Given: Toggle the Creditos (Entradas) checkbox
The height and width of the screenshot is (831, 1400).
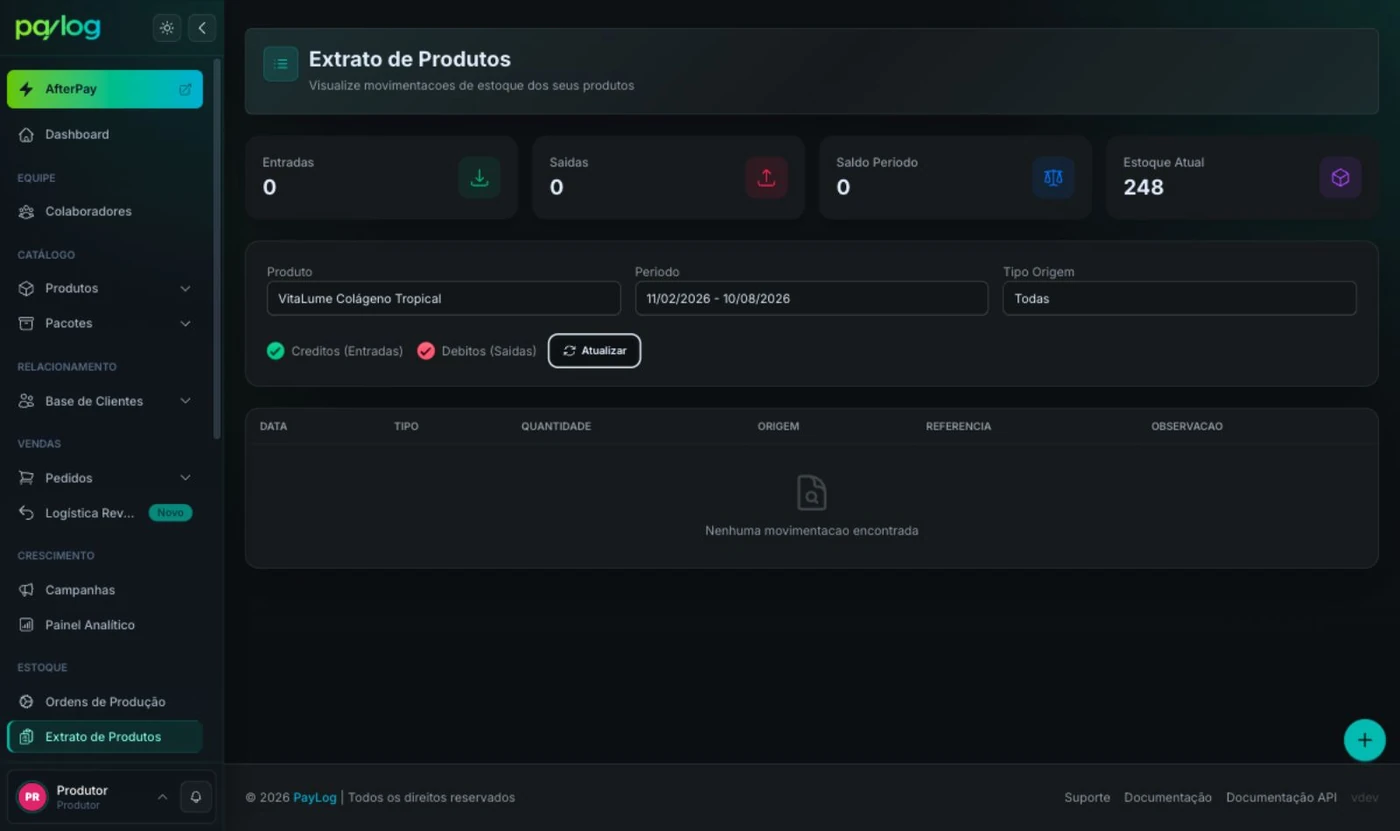Looking at the screenshot, I should tap(275, 351).
